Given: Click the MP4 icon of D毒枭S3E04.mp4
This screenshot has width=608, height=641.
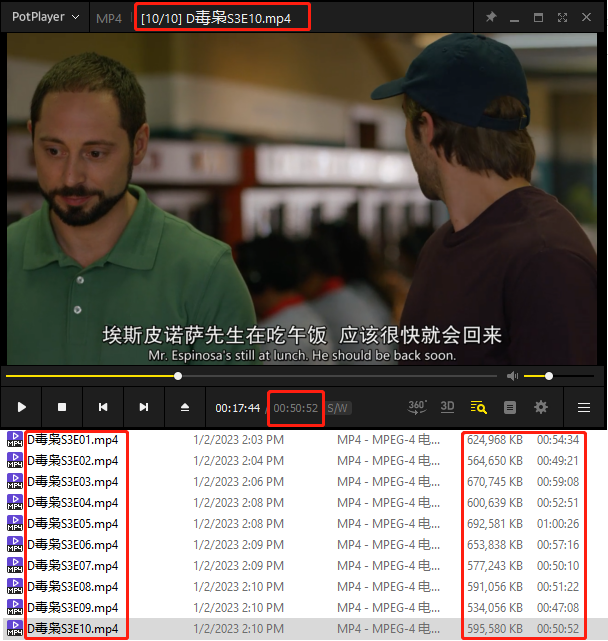Looking at the screenshot, I should [15, 503].
